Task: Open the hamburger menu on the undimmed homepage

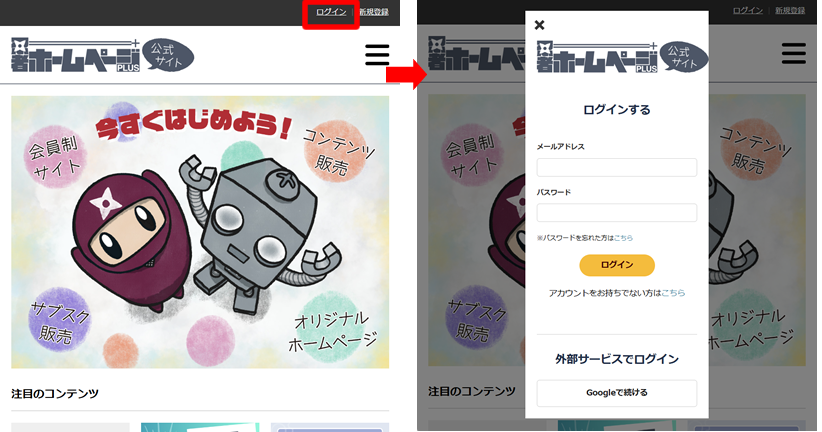Action: pyautogui.click(x=377, y=54)
